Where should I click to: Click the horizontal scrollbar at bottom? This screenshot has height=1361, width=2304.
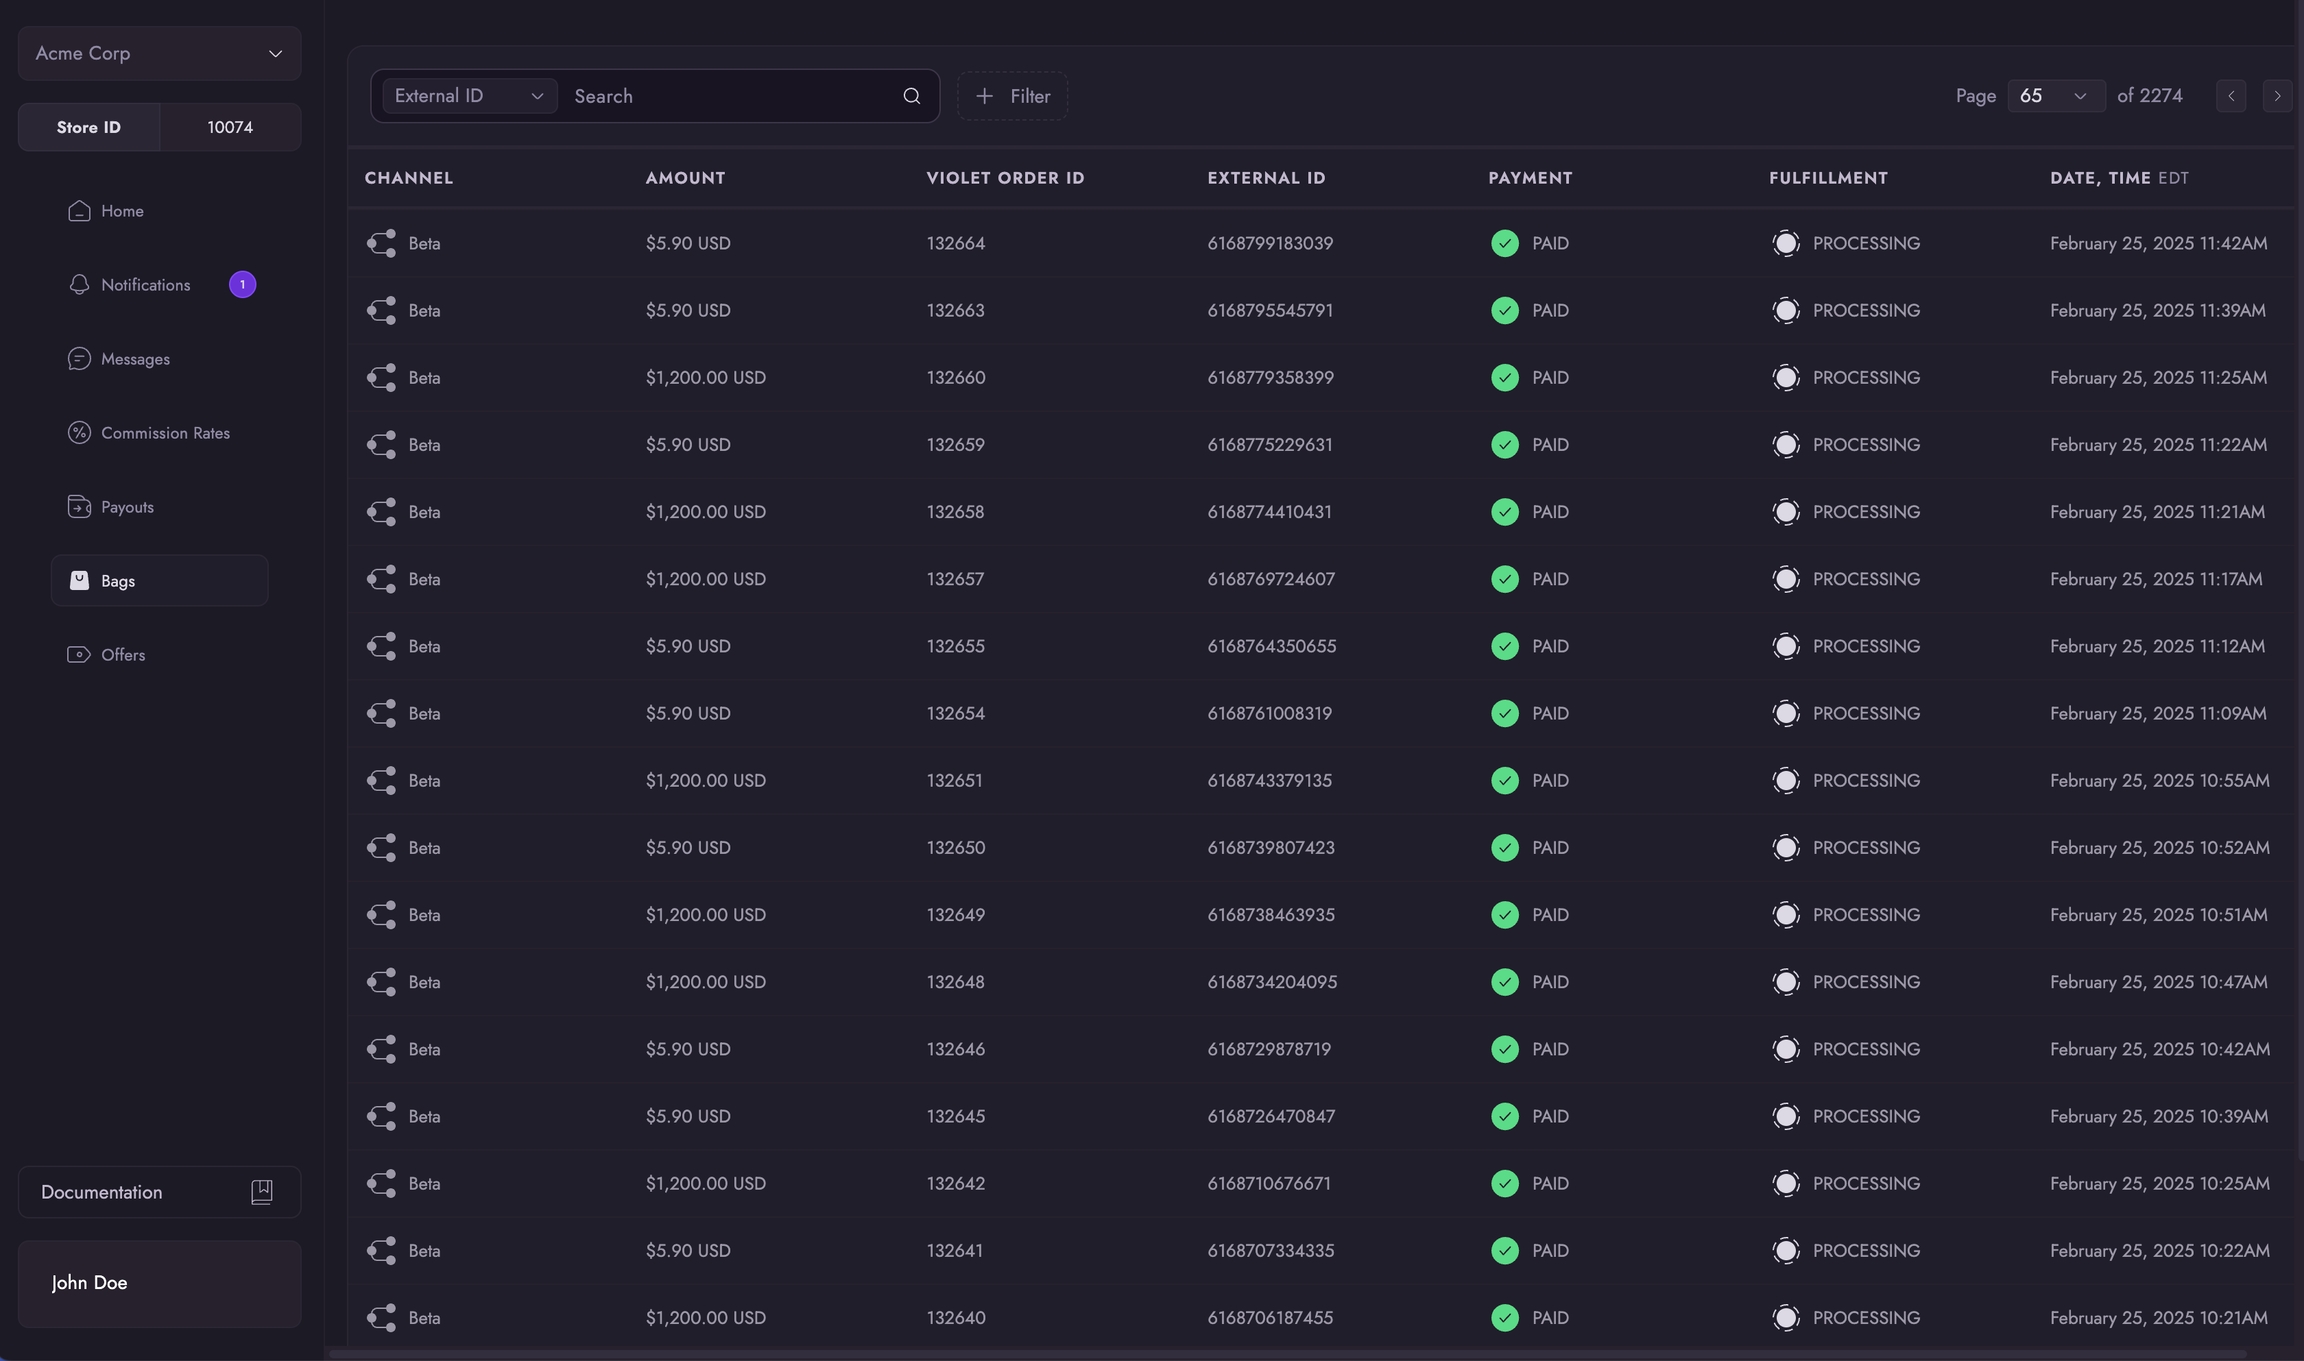pyautogui.click(x=1286, y=1353)
